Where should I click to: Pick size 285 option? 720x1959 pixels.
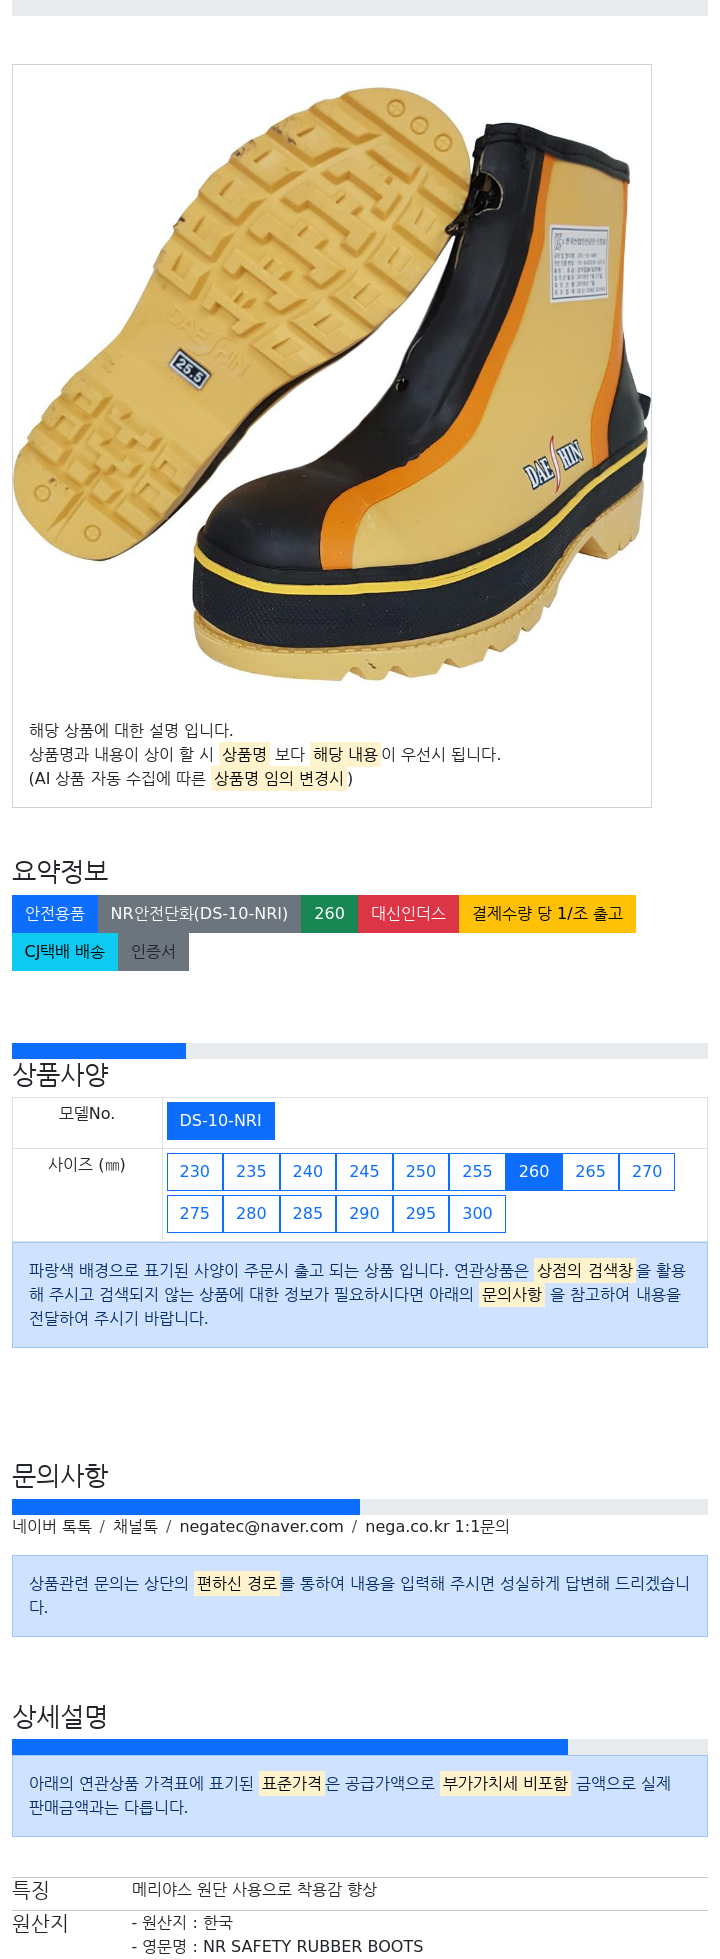coord(308,1214)
